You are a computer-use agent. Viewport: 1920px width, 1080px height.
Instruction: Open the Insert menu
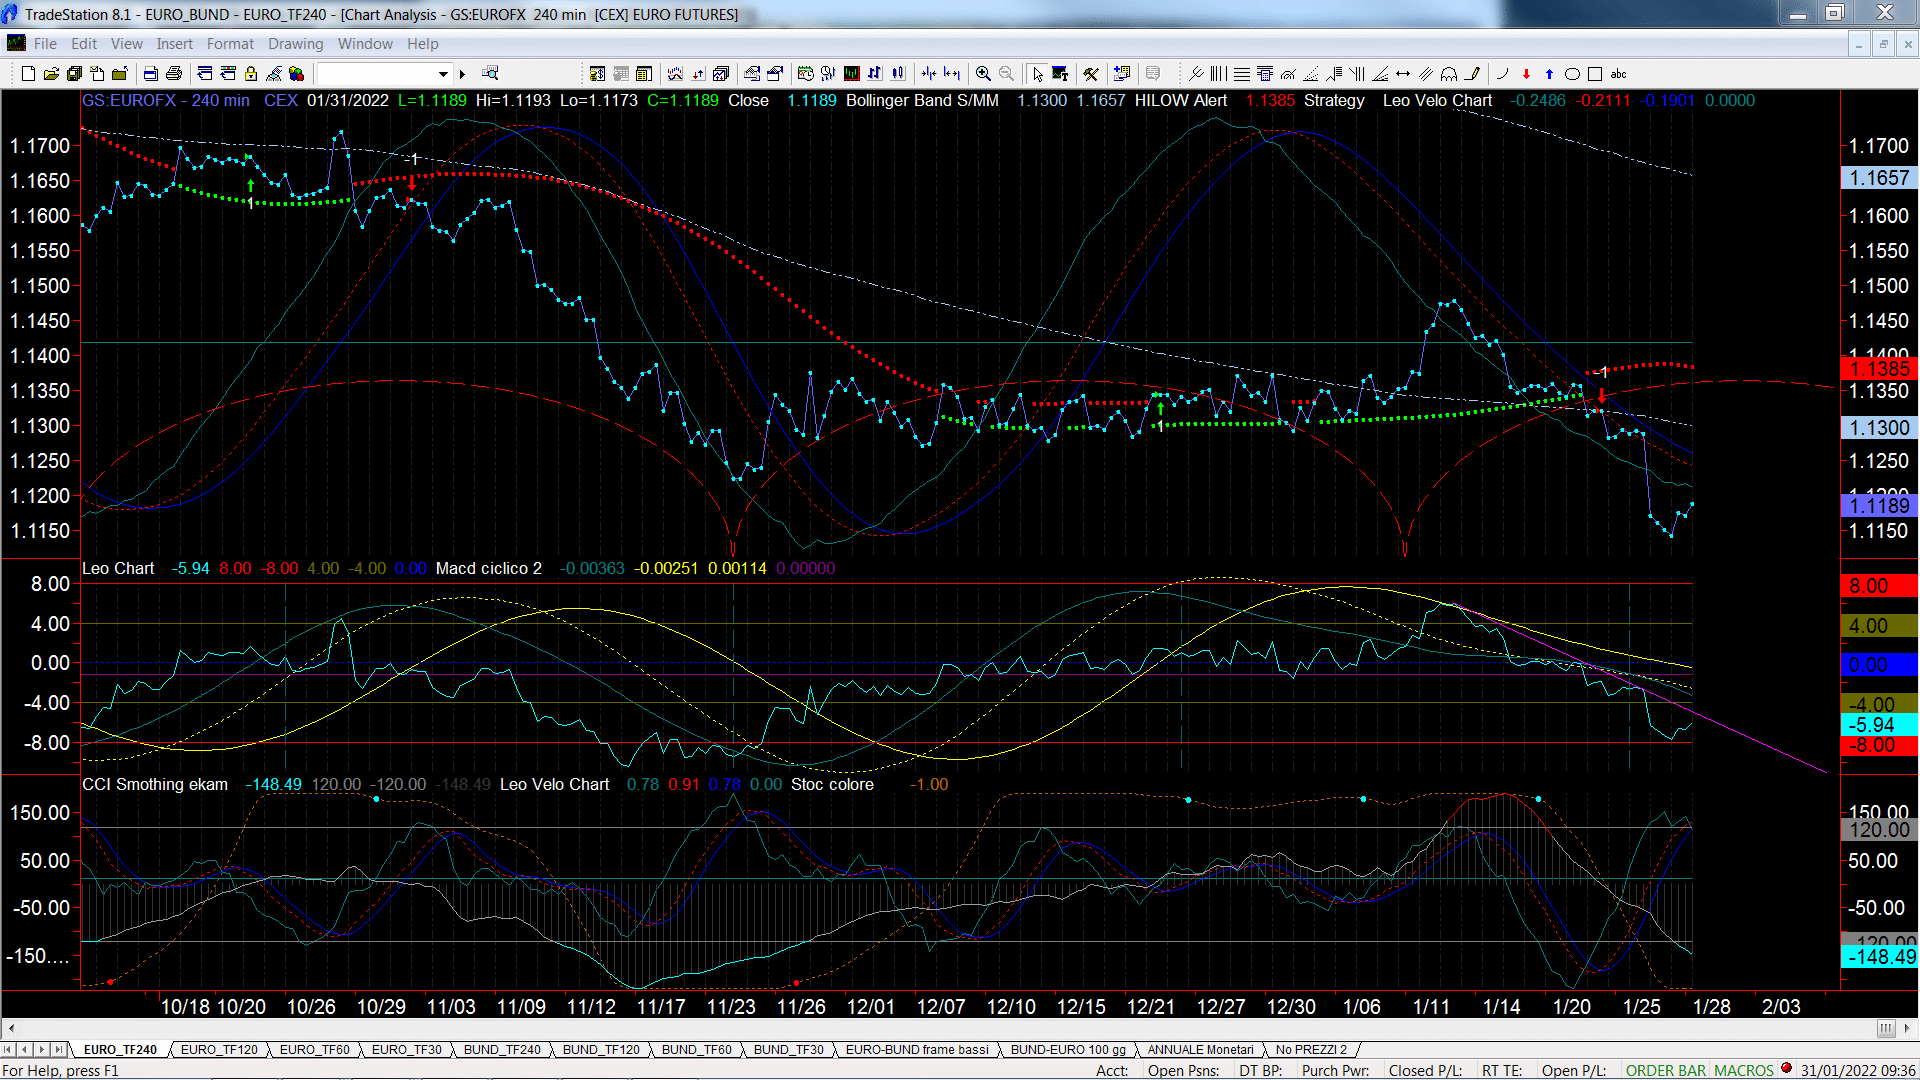tap(174, 44)
